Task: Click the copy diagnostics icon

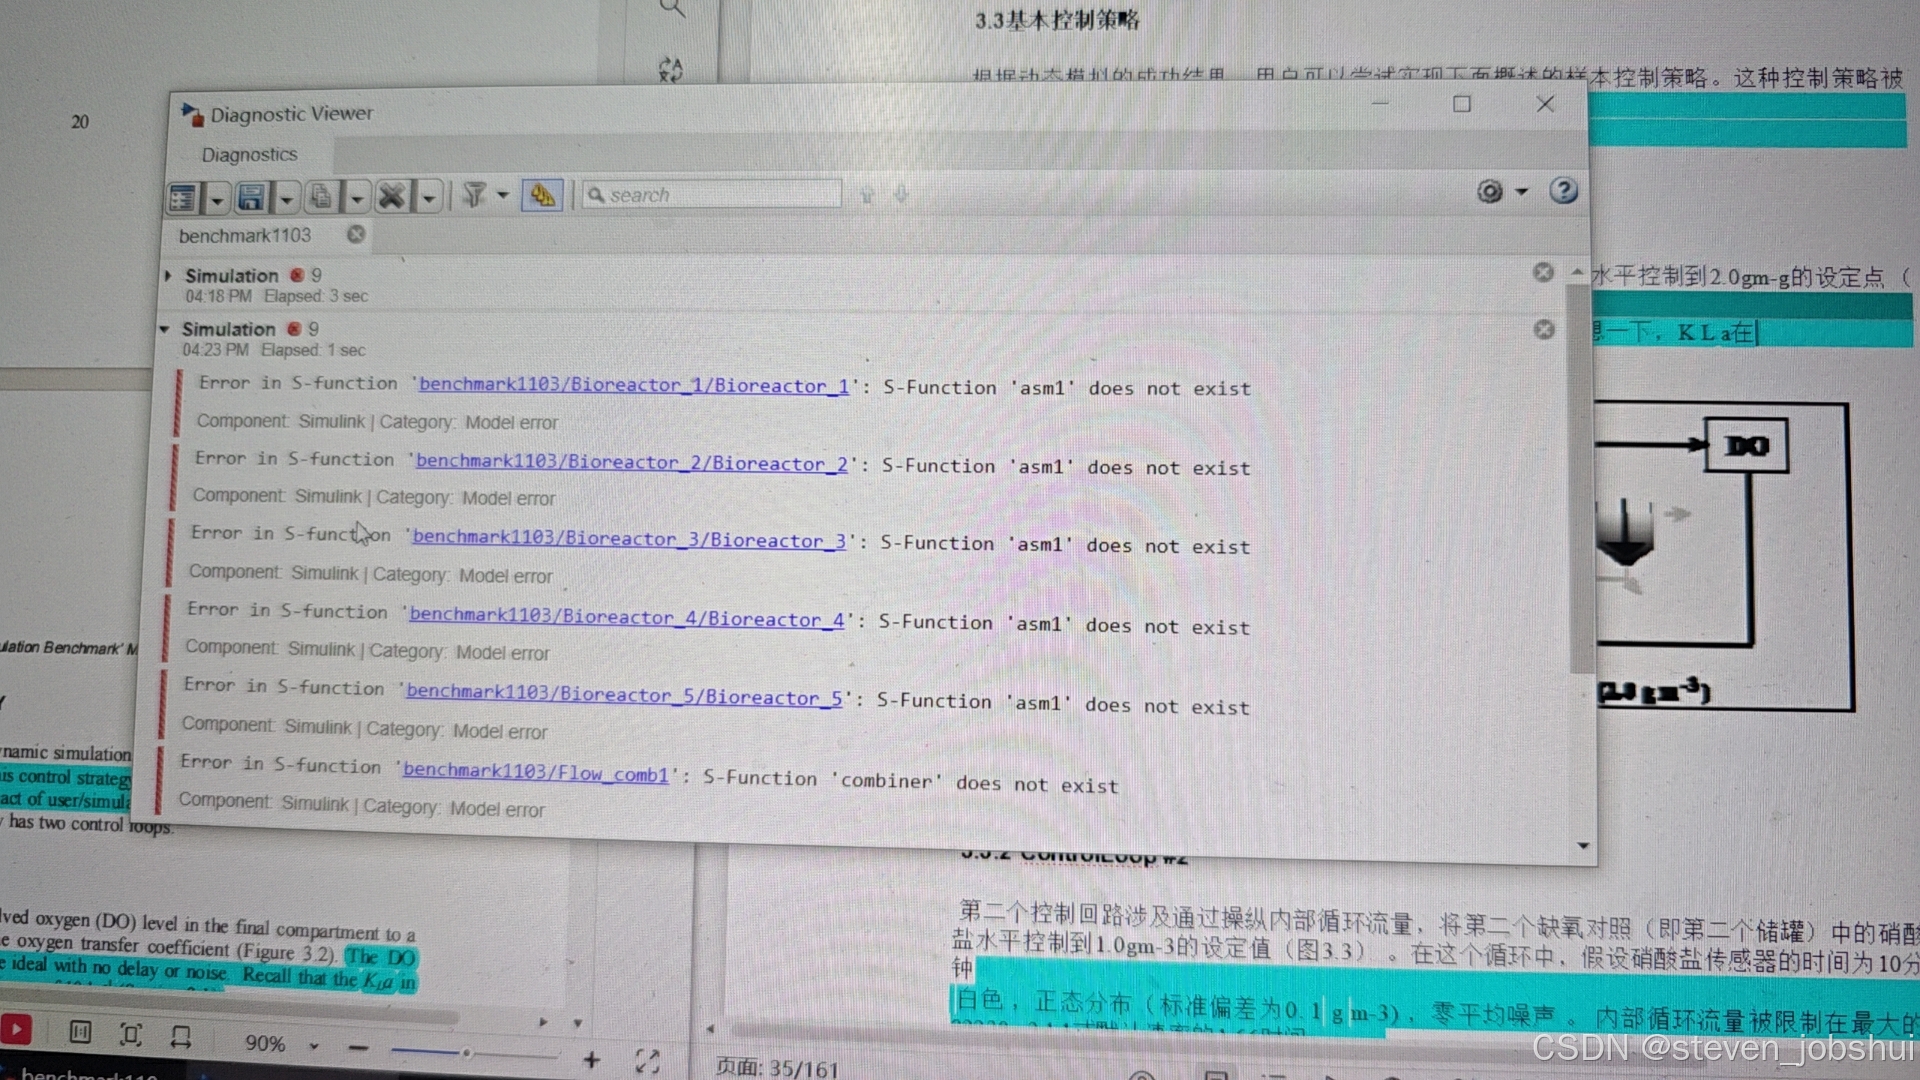Action: click(x=321, y=197)
